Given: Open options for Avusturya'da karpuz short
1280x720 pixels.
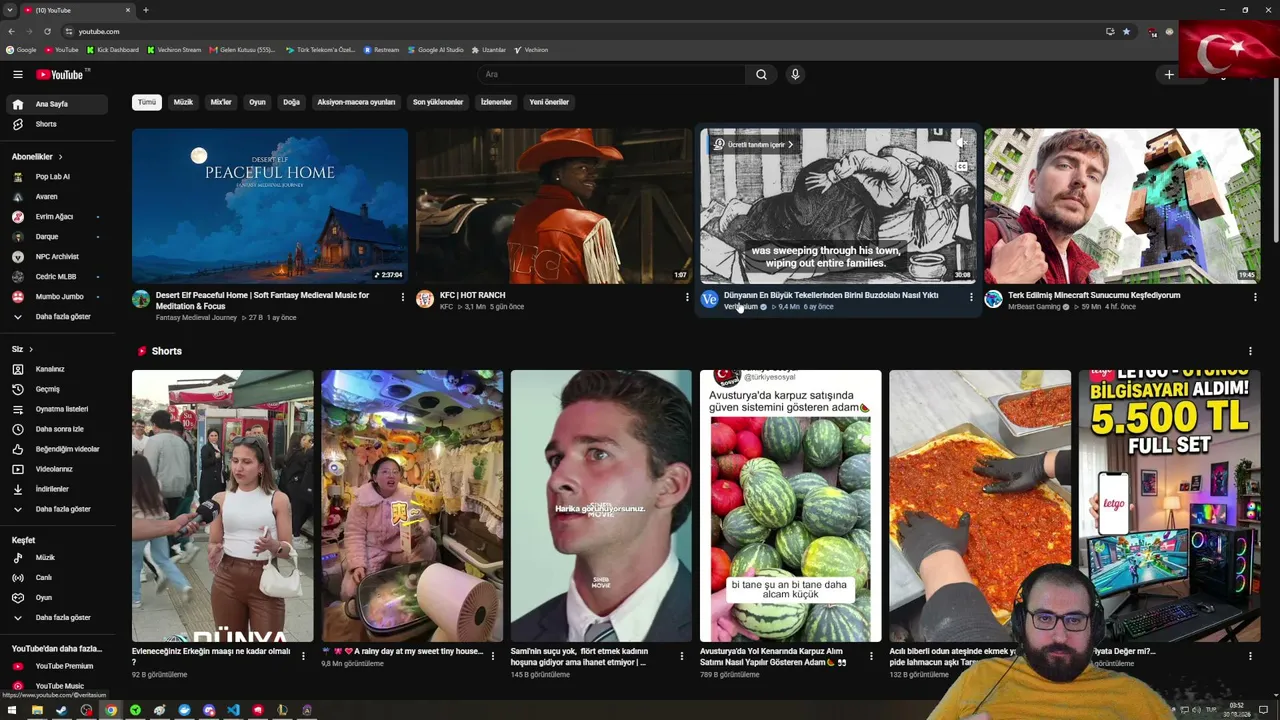Looking at the screenshot, I should click(870, 656).
